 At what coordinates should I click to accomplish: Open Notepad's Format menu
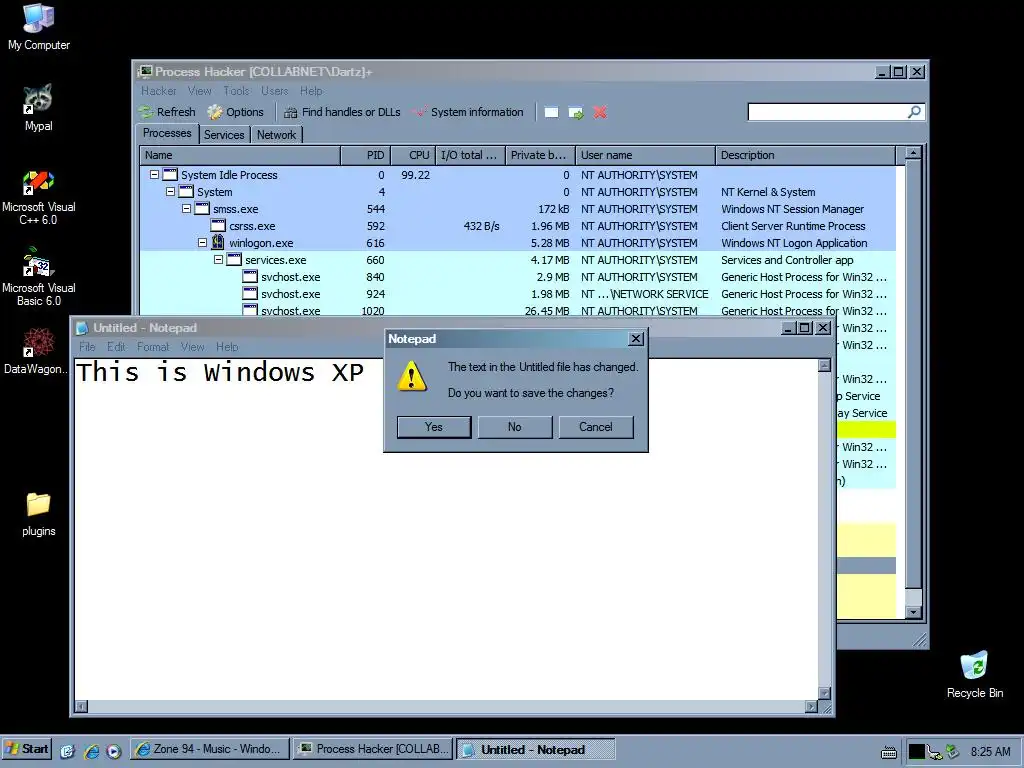tap(153, 347)
